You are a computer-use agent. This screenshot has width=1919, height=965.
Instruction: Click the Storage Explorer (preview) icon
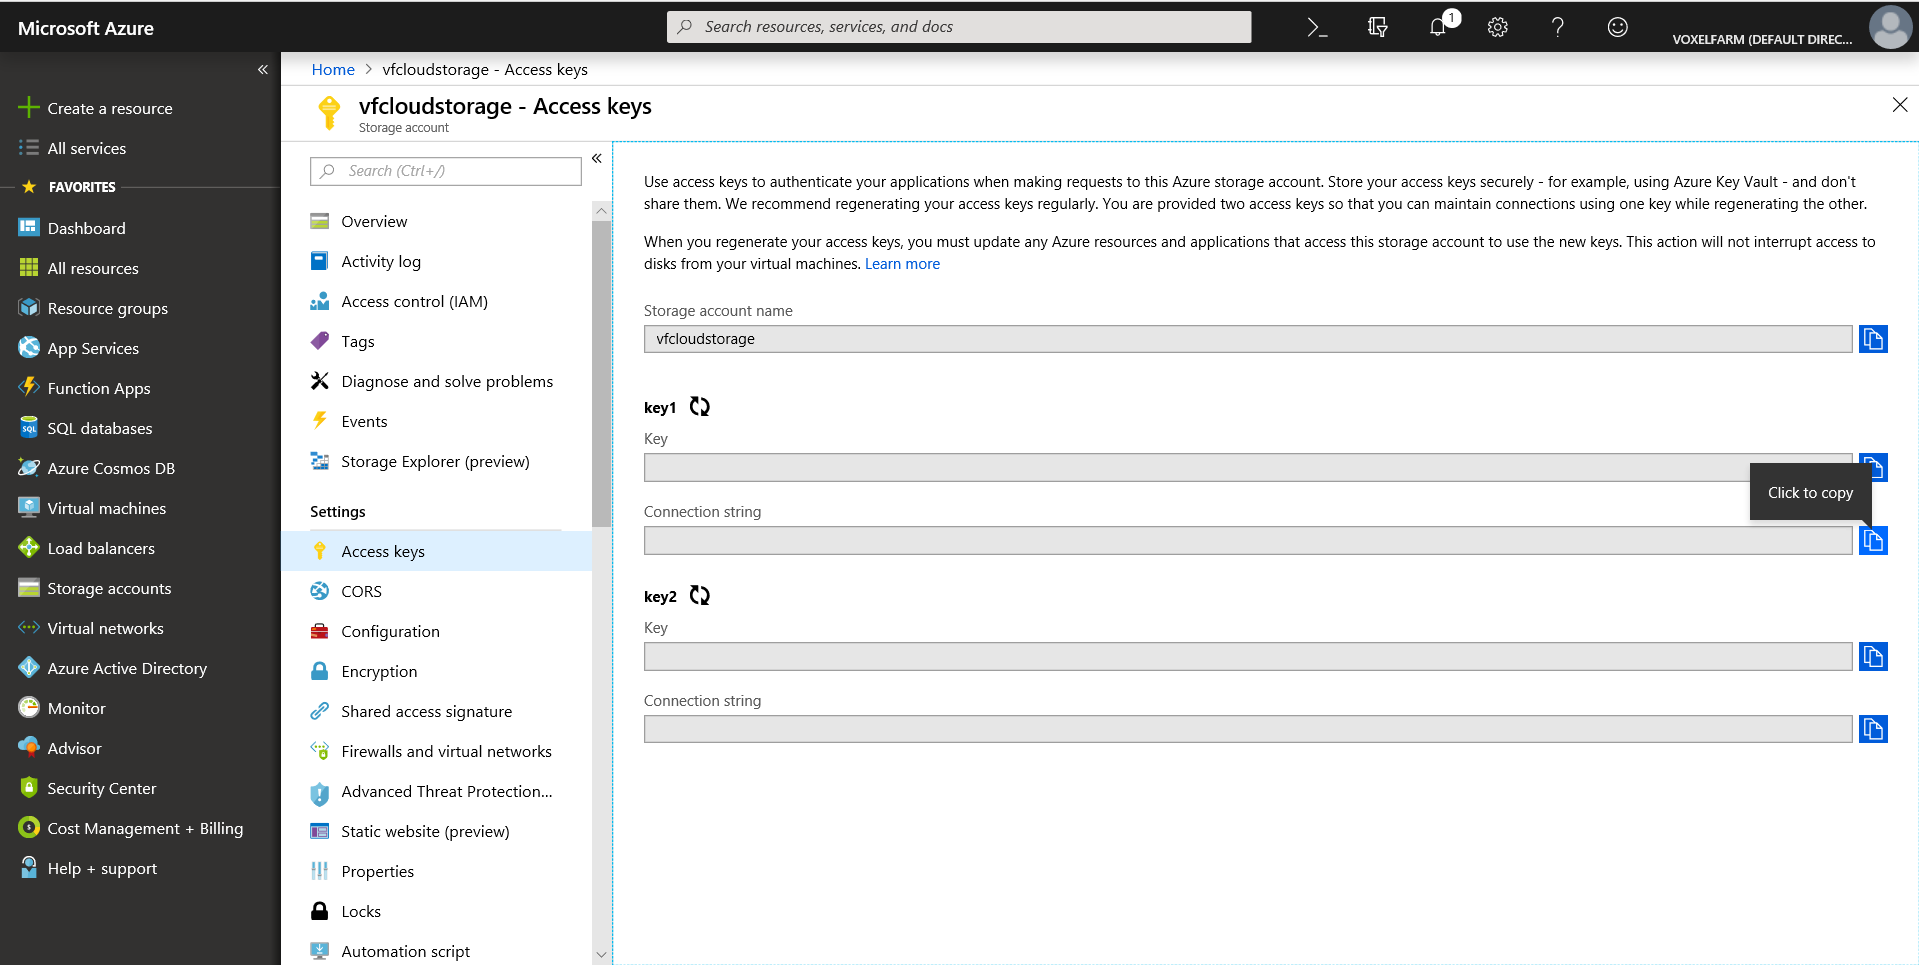(x=320, y=461)
